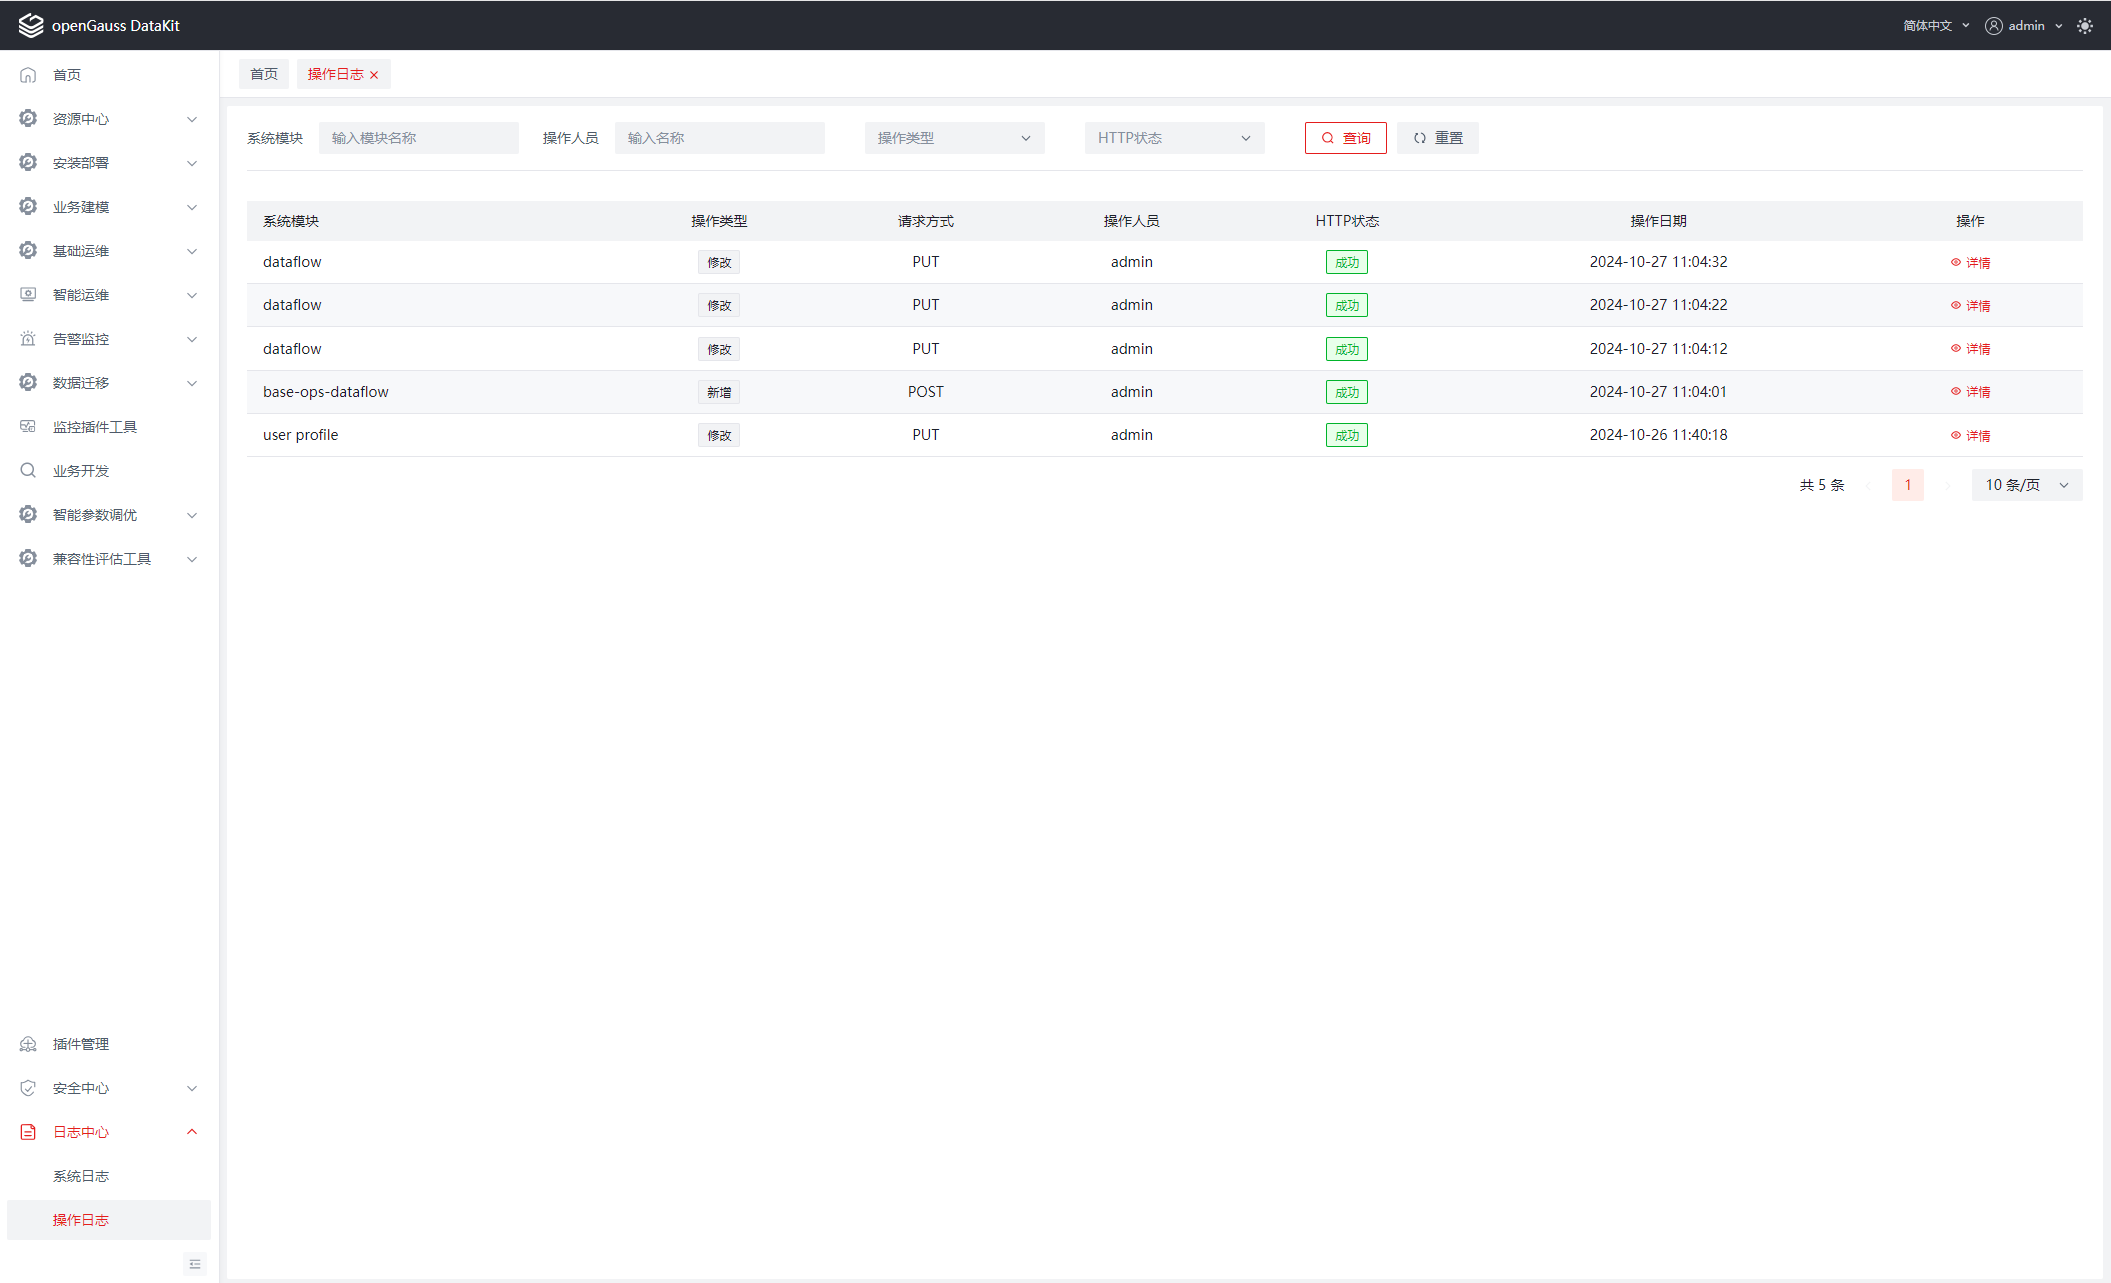Expand the 安全中心 menu chevron

pos(192,1088)
